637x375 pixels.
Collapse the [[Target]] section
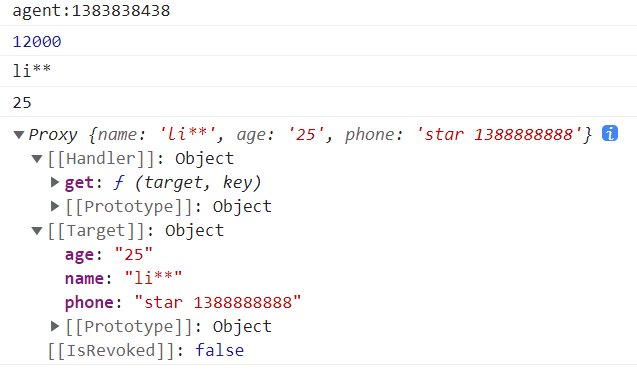point(37,231)
